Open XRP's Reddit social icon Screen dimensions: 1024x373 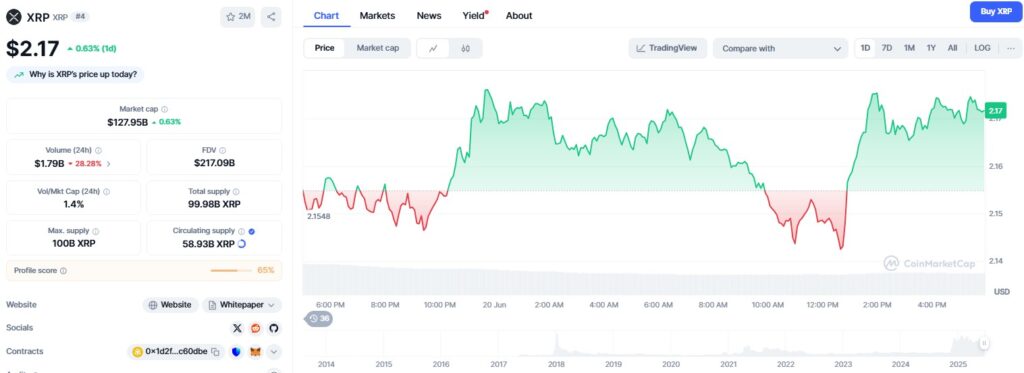coord(255,328)
